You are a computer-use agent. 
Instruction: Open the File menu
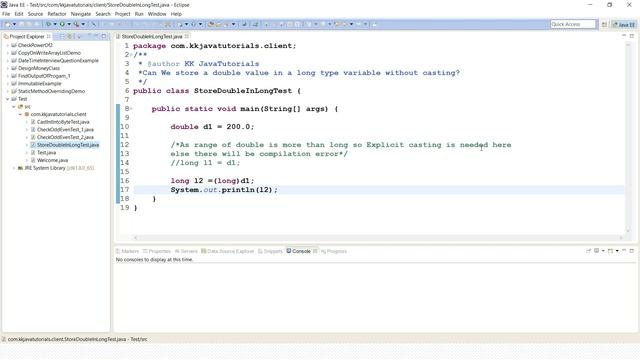pos(6,14)
